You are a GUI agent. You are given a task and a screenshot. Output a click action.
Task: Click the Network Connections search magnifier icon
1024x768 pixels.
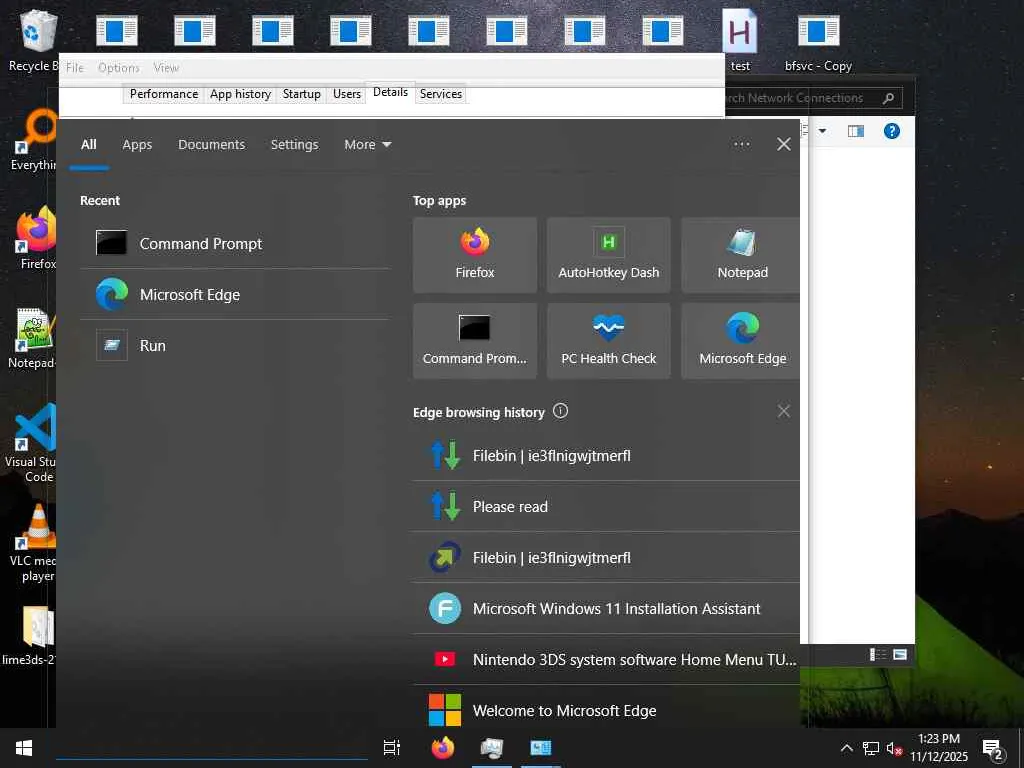888,98
